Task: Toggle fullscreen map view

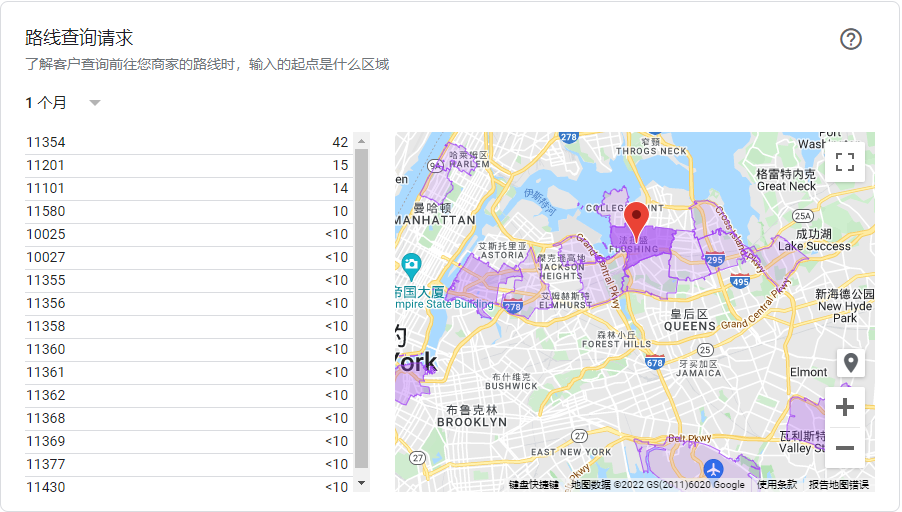Action: (x=844, y=162)
